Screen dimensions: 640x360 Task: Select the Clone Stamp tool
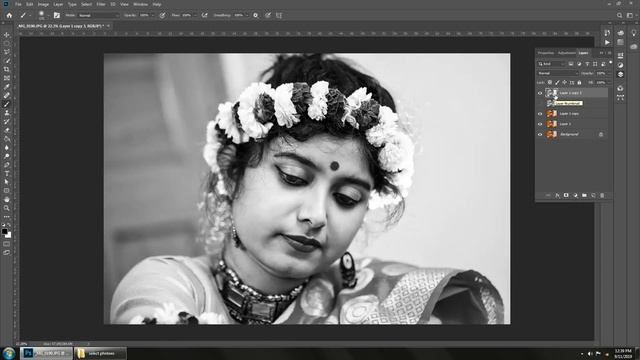7,113
